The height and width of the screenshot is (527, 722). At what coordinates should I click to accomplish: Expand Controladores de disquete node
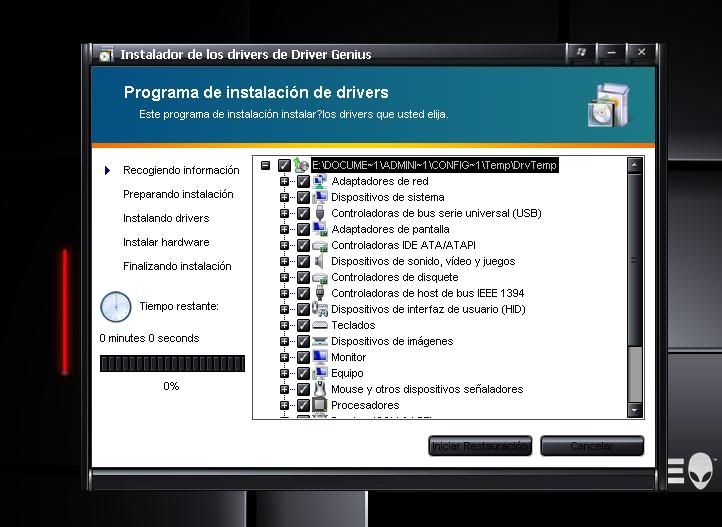pyautogui.click(x=284, y=278)
